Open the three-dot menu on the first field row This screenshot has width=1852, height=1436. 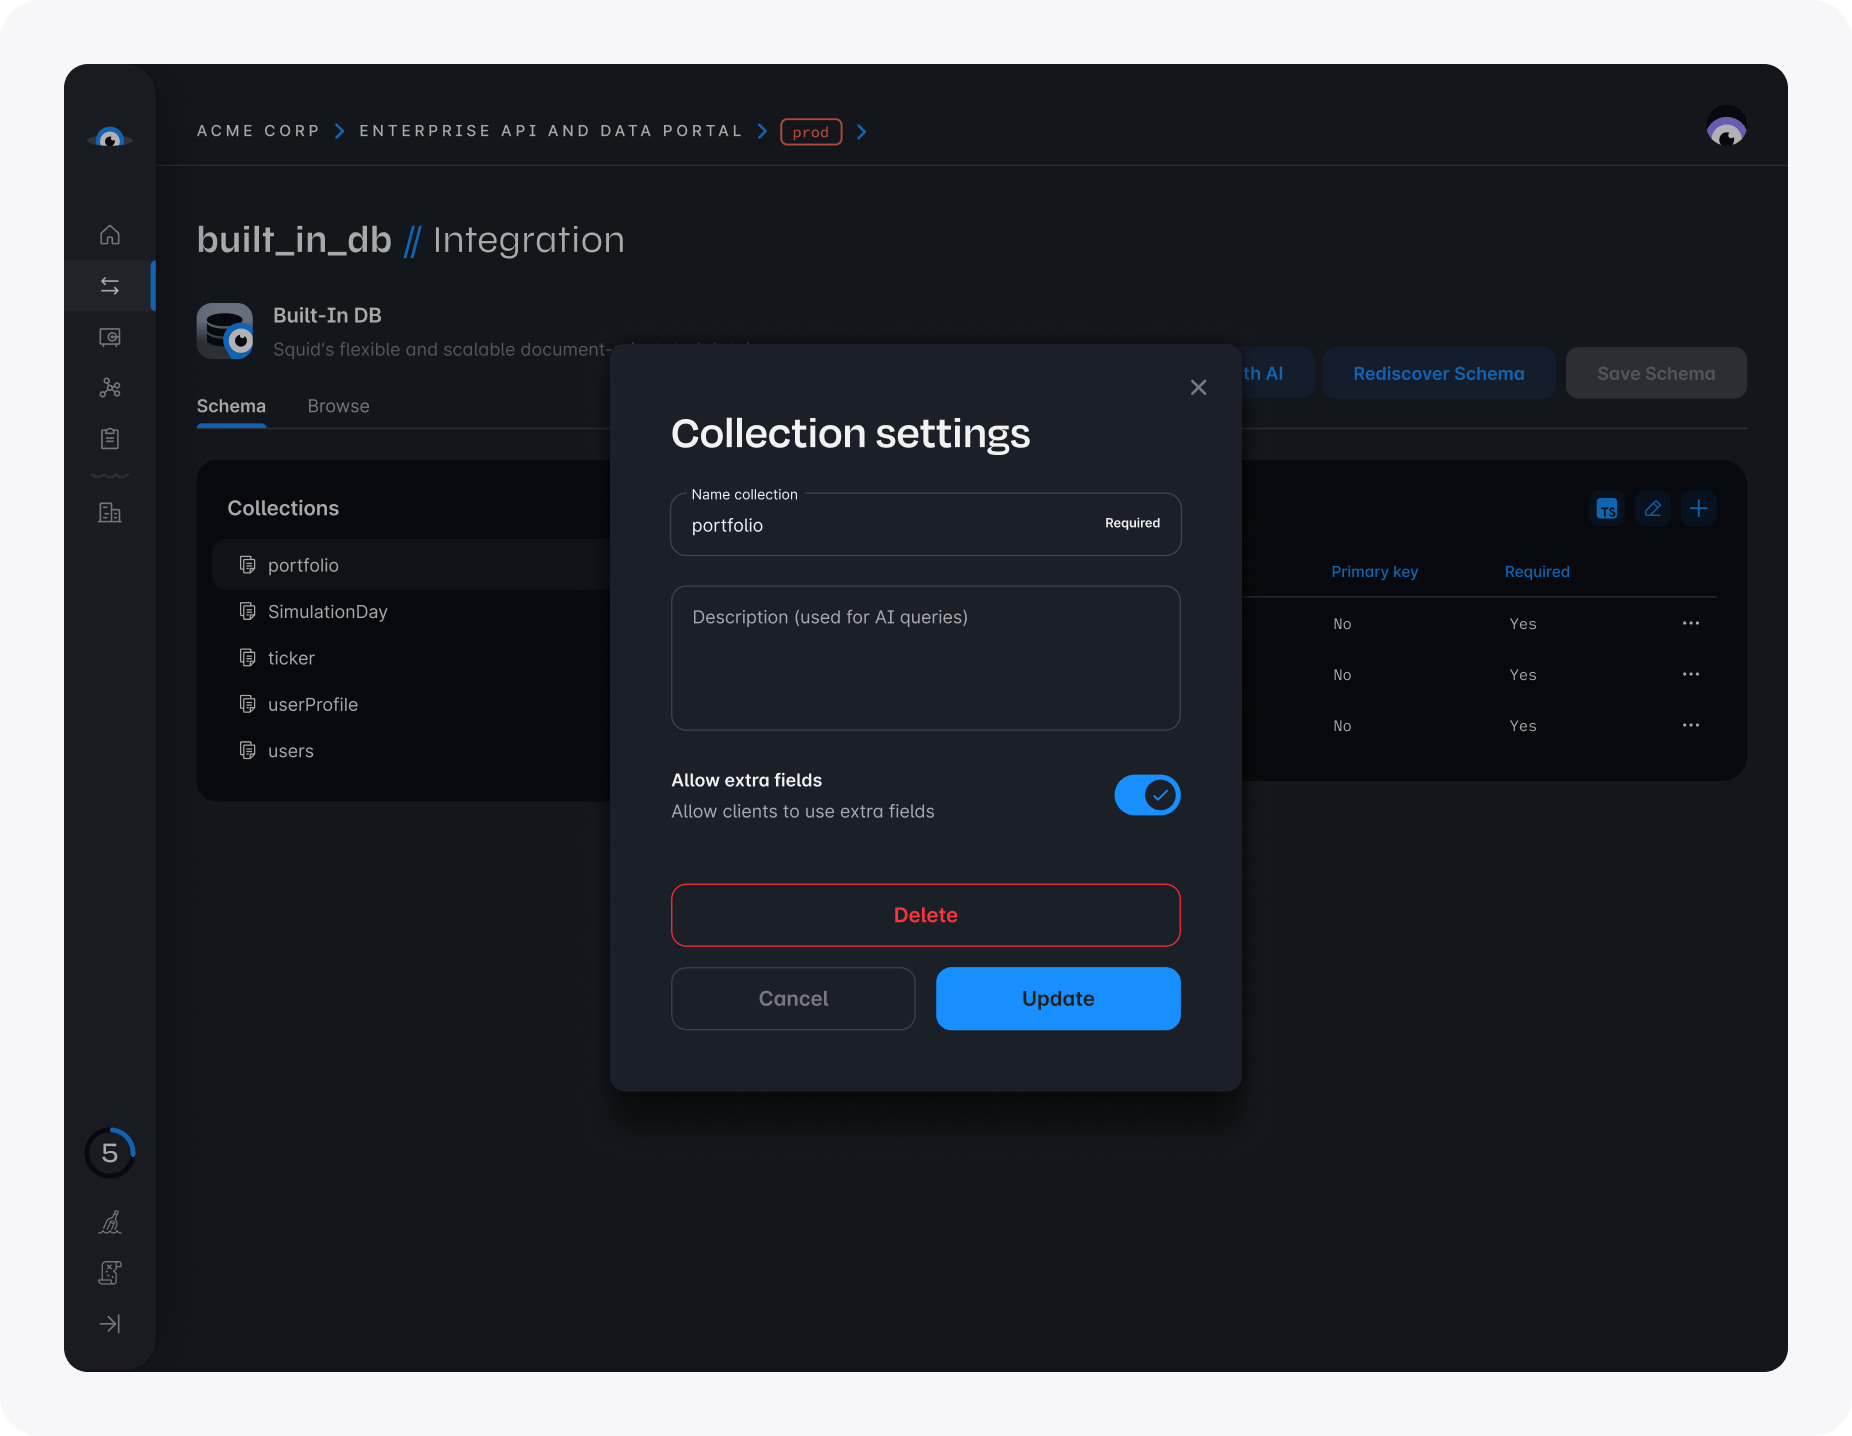(1691, 623)
